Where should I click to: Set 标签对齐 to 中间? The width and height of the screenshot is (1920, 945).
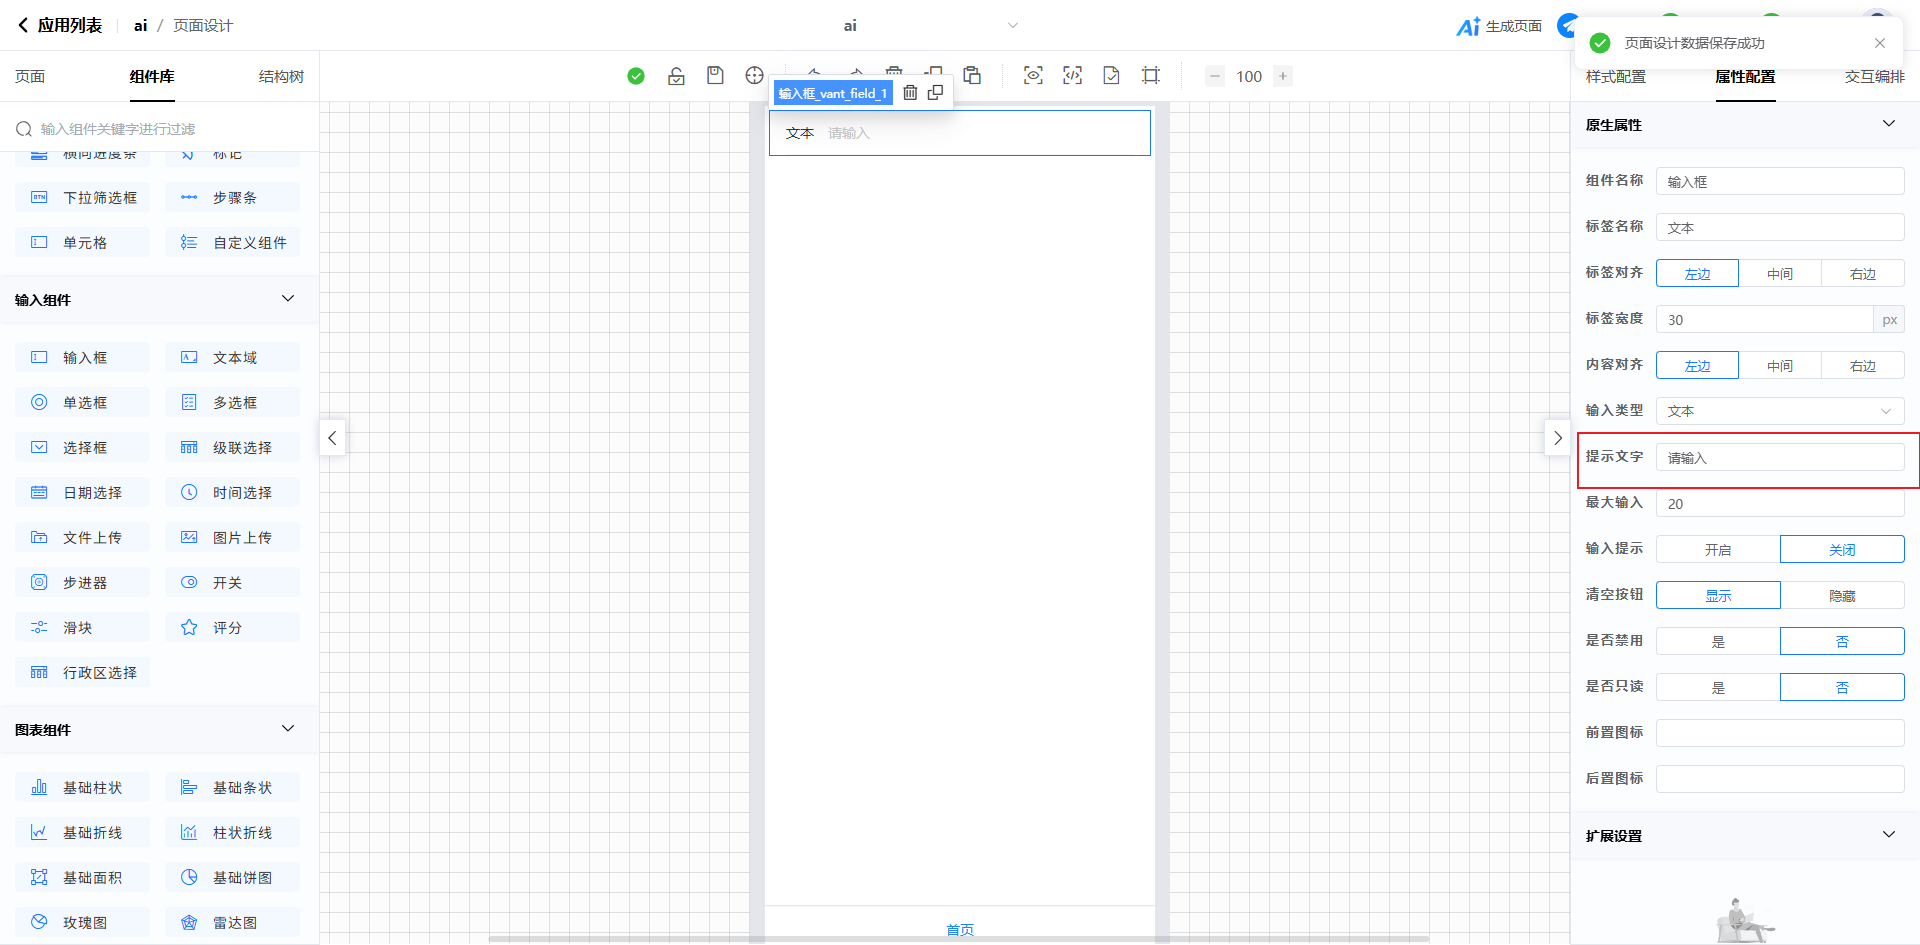point(1779,273)
